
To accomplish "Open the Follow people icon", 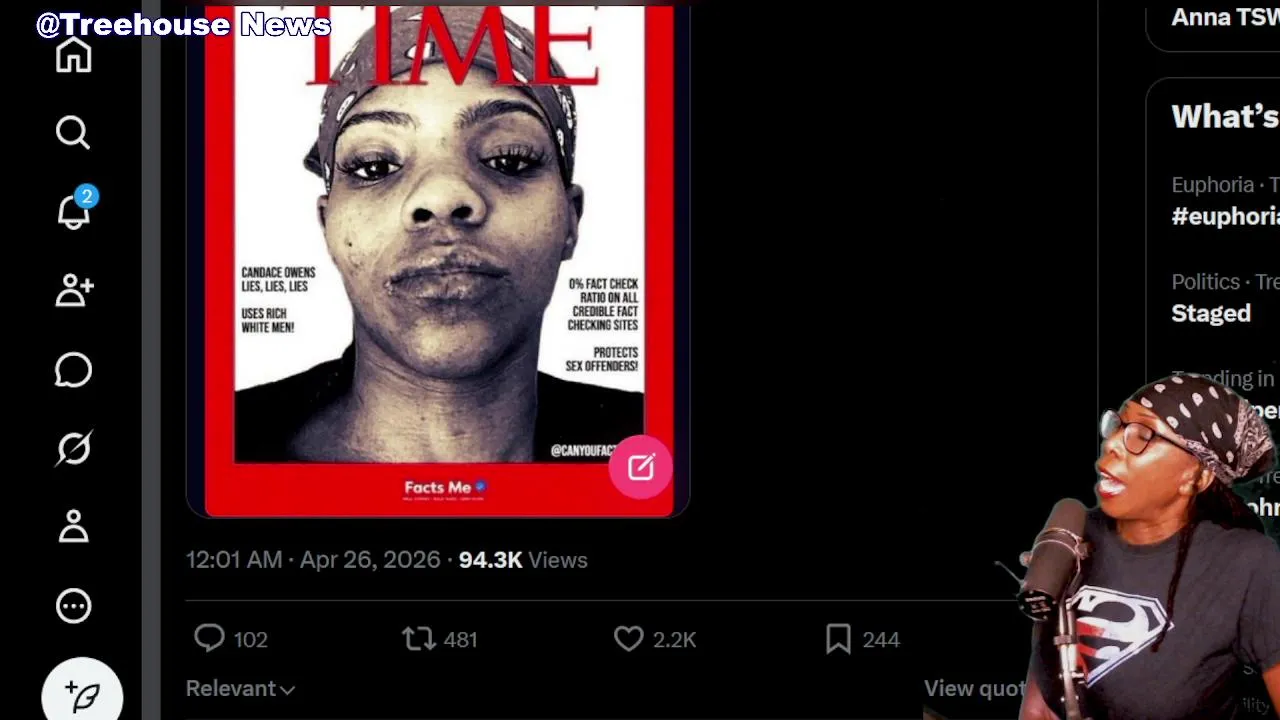I will point(74,290).
